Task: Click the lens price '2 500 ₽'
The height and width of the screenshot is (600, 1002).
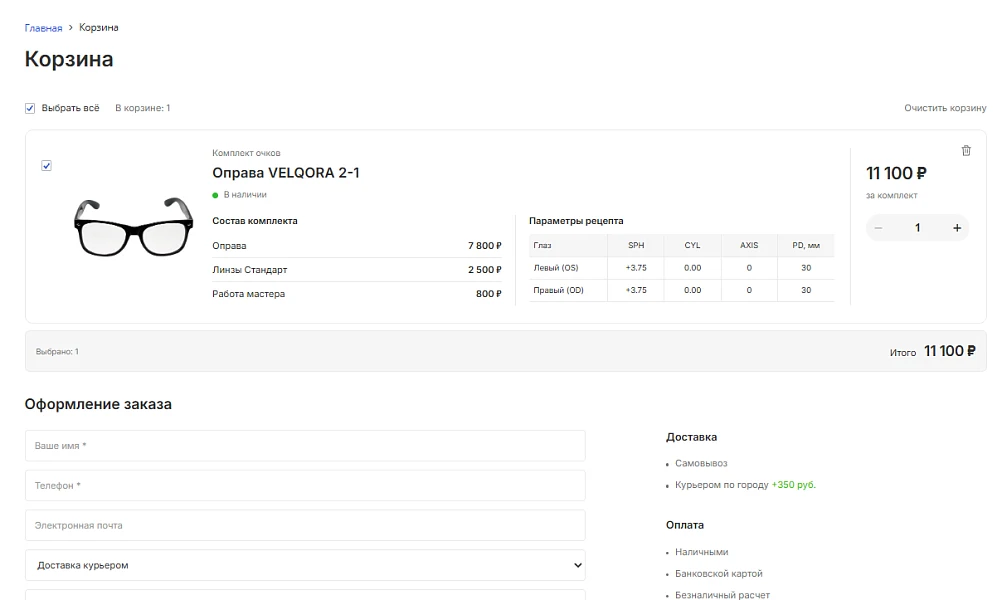Action: click(x=484, y=270)
